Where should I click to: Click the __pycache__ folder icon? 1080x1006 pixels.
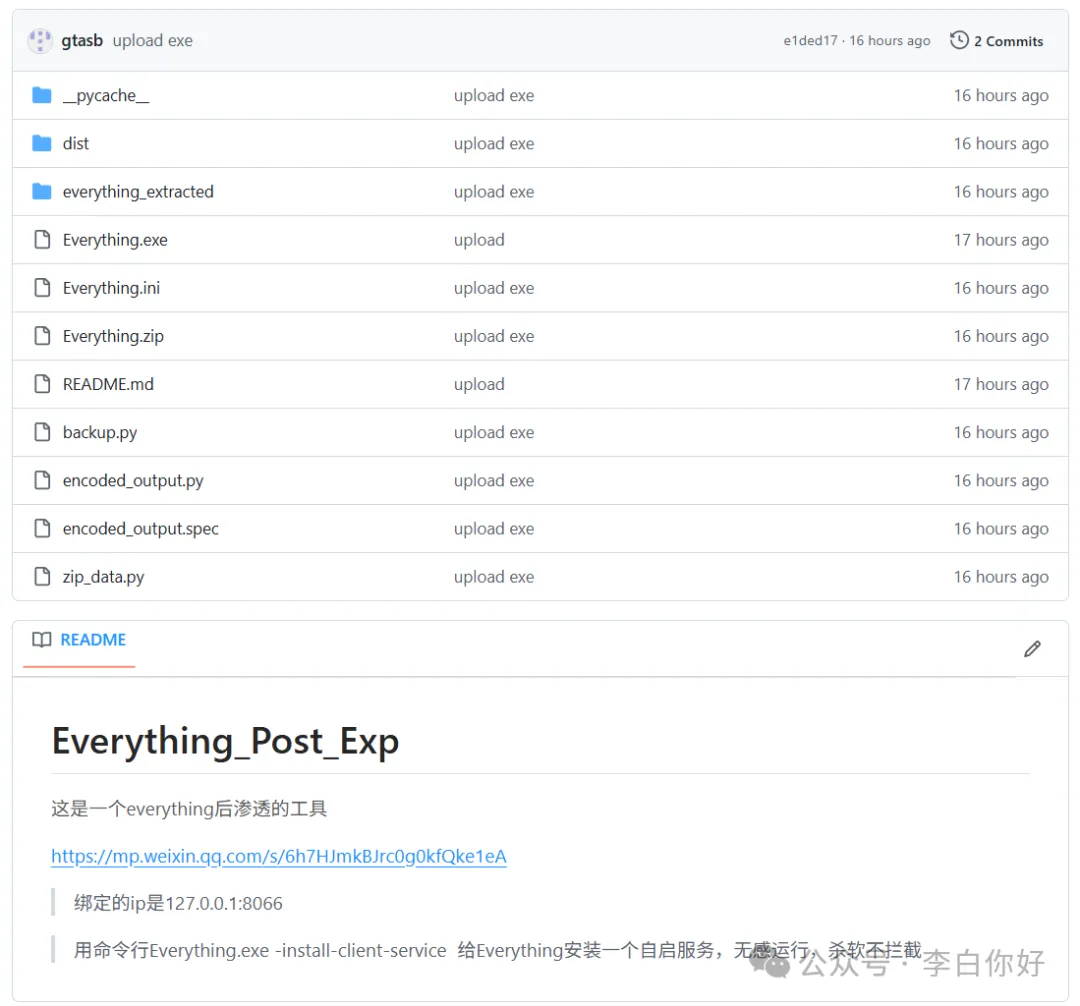(x=42, y=96)
